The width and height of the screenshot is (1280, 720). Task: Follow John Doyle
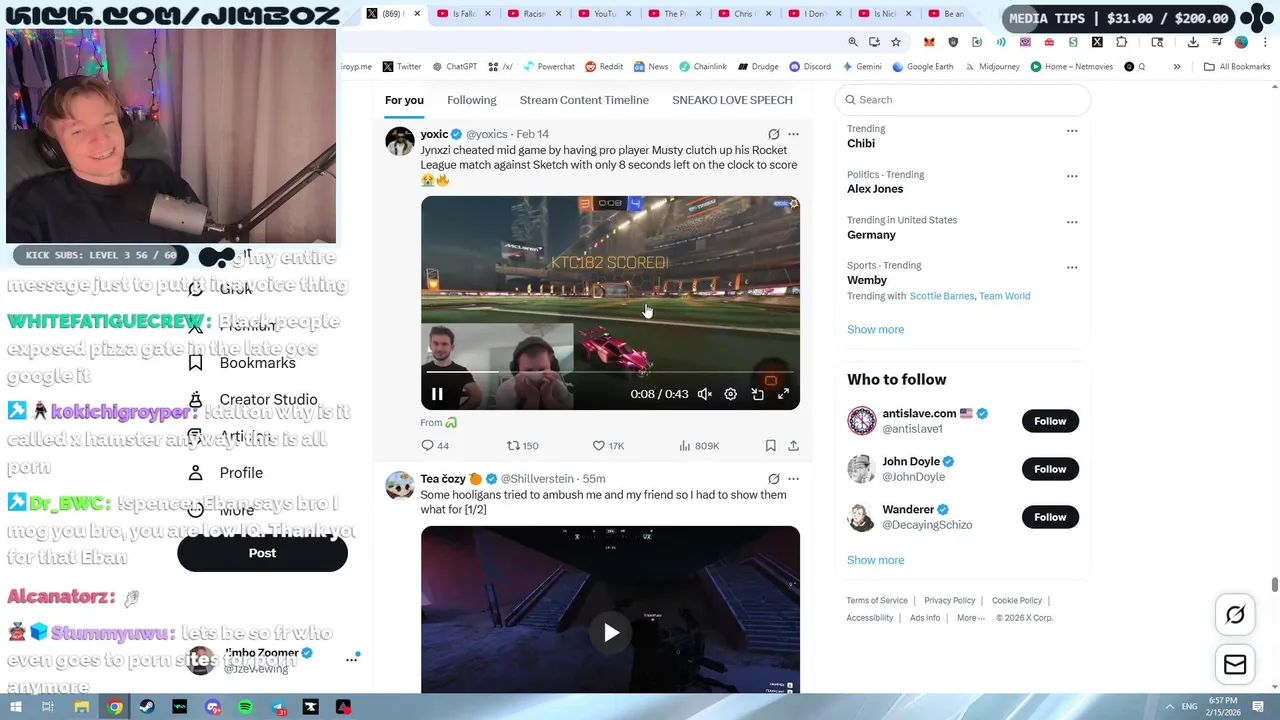pyautogui.click(x=1050, y=469)
